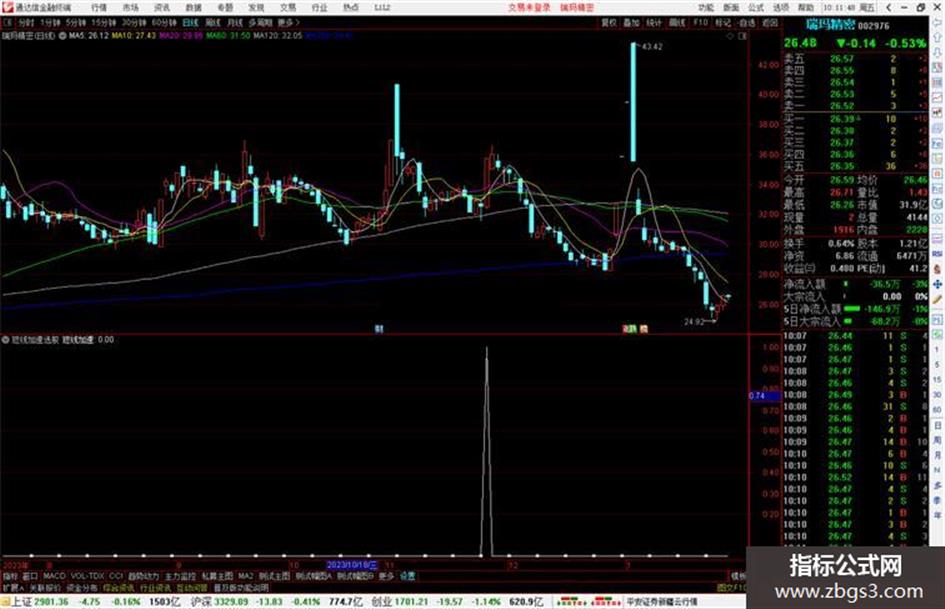Switch to 1分钟 chart period
The height and width of the screenshot is (609, 945).
coord(50,22)
